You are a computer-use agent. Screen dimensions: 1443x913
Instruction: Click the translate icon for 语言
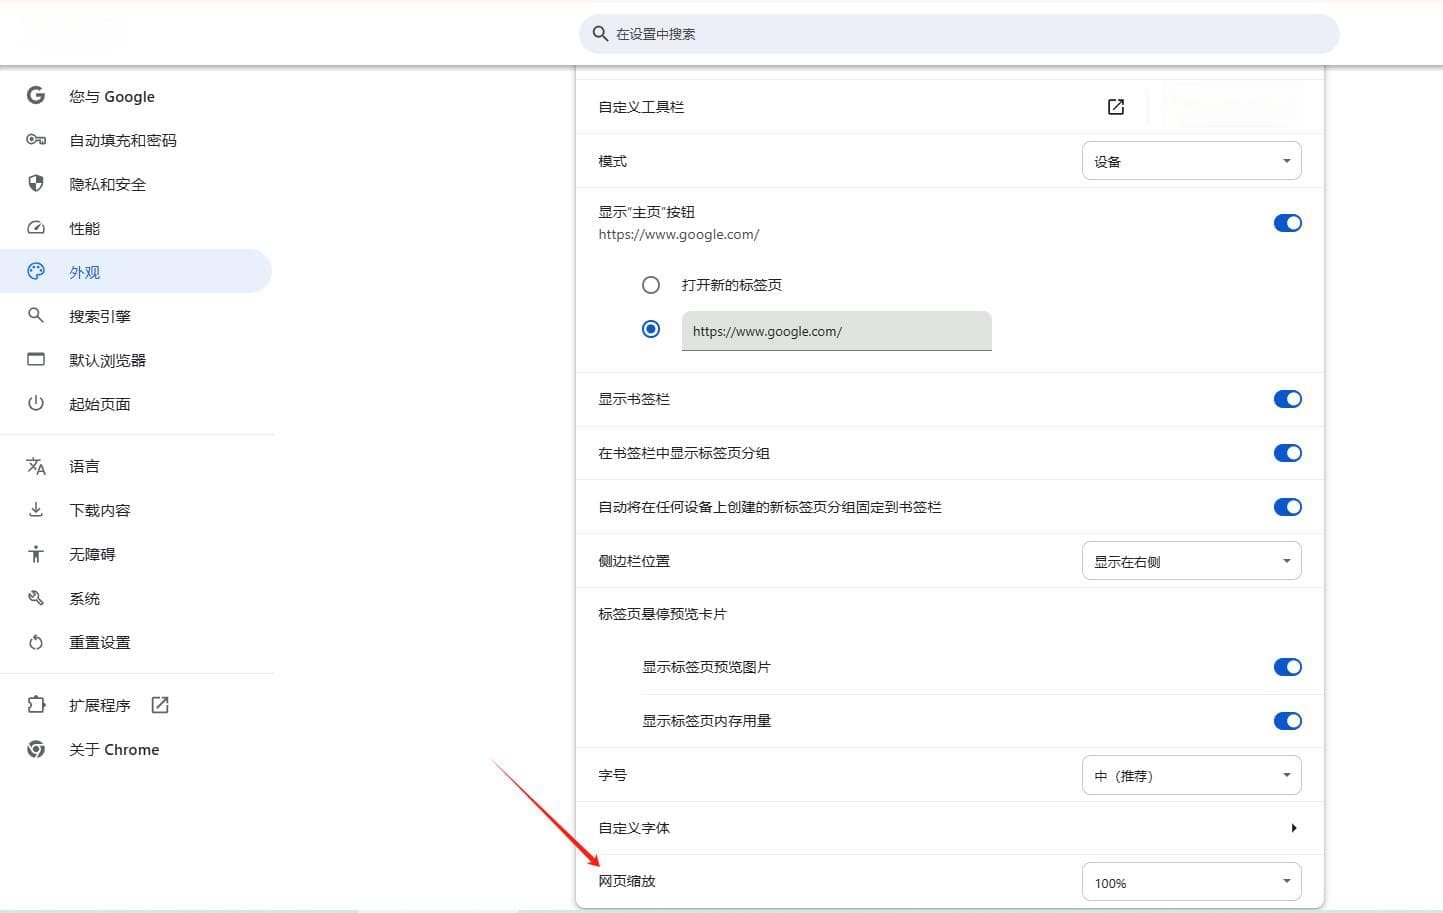pyautogui.click(x=36, y=466)
